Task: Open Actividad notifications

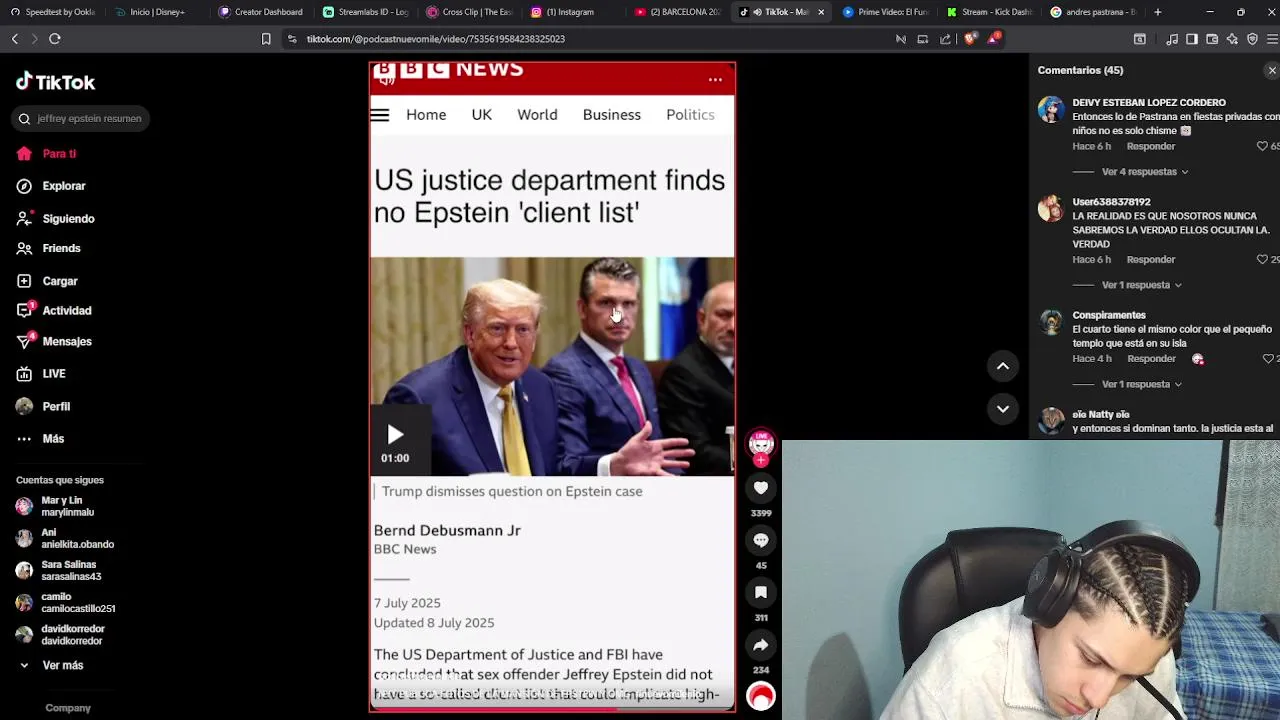Action: point(54,311)
